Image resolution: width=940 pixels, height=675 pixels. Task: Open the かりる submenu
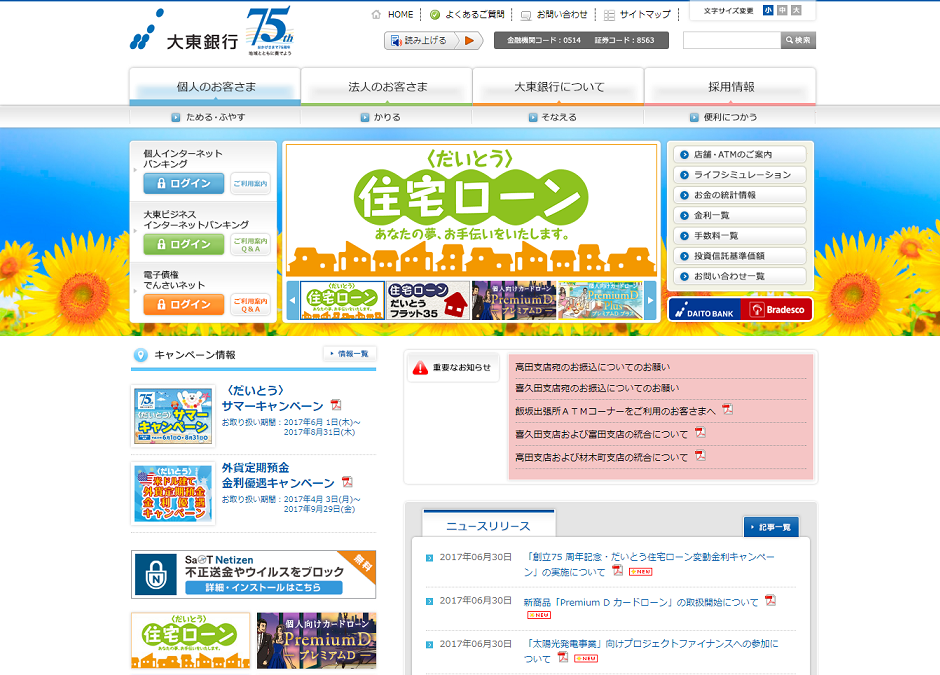click(x=380, y=117)
